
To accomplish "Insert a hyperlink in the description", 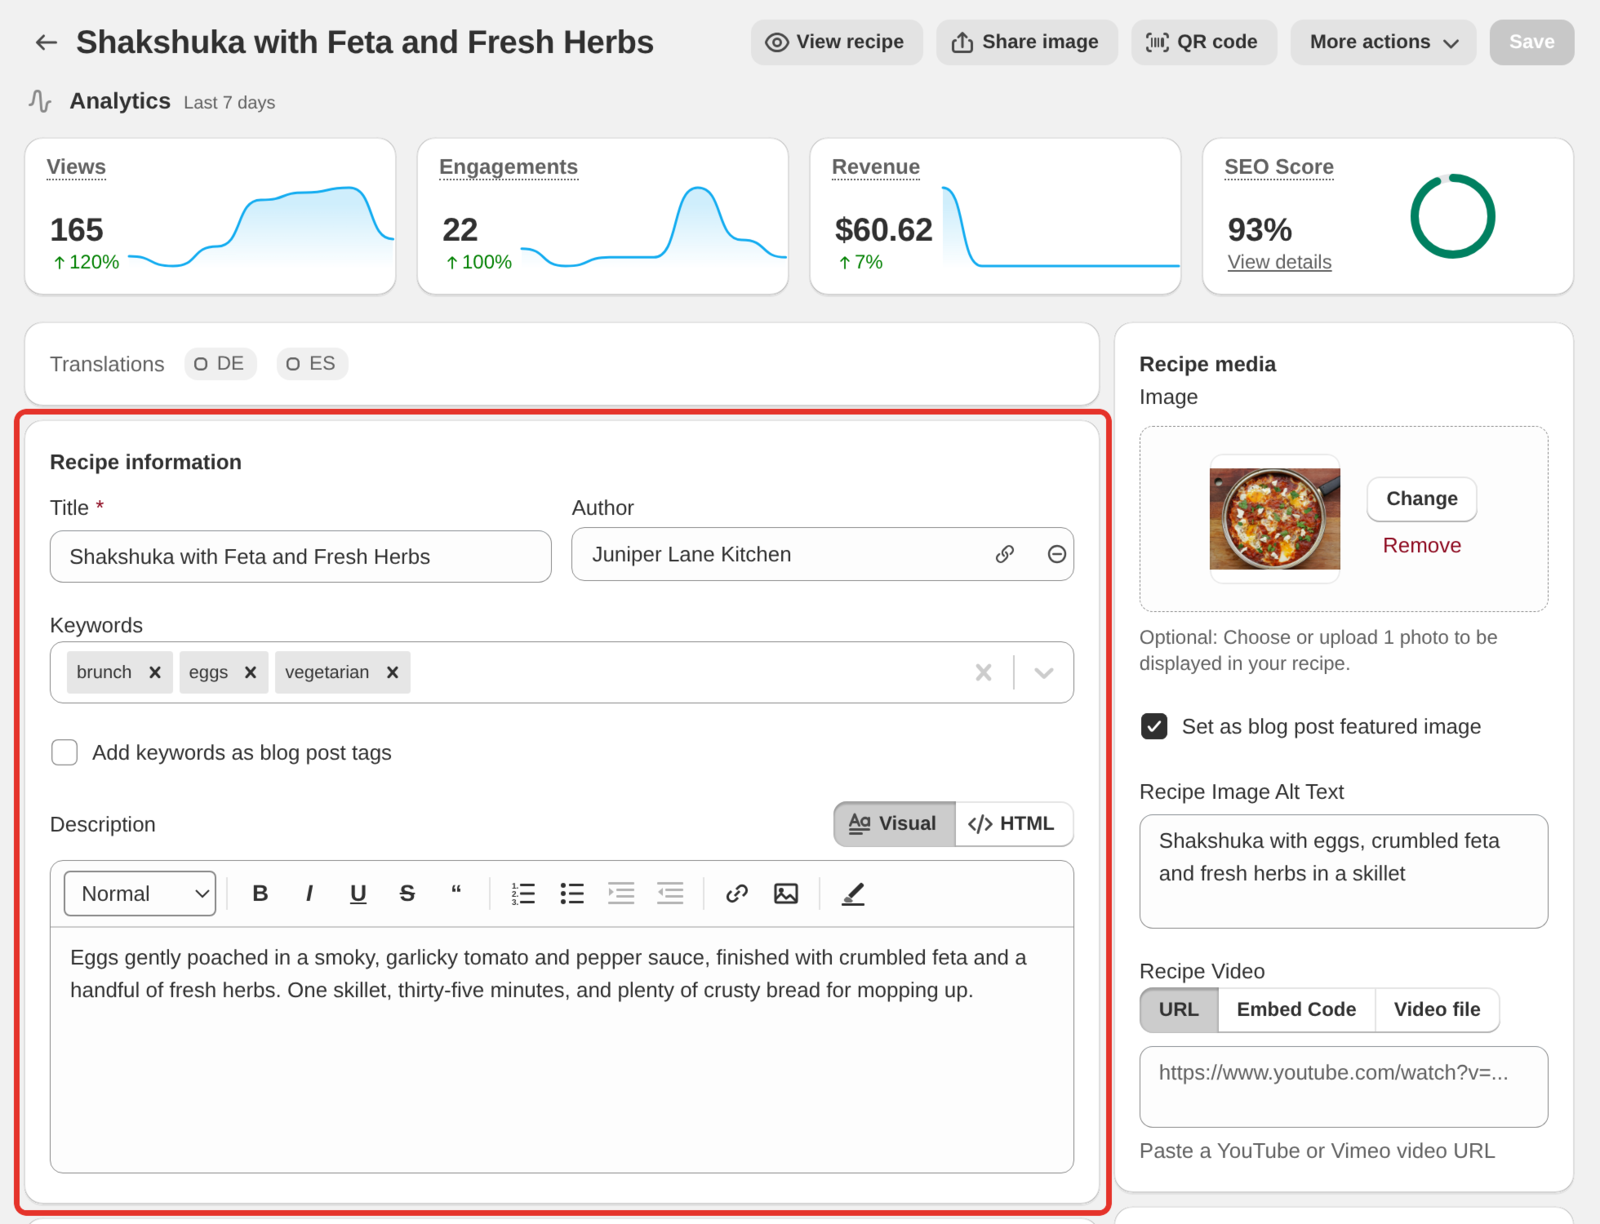I will click(x=737, y=894).
